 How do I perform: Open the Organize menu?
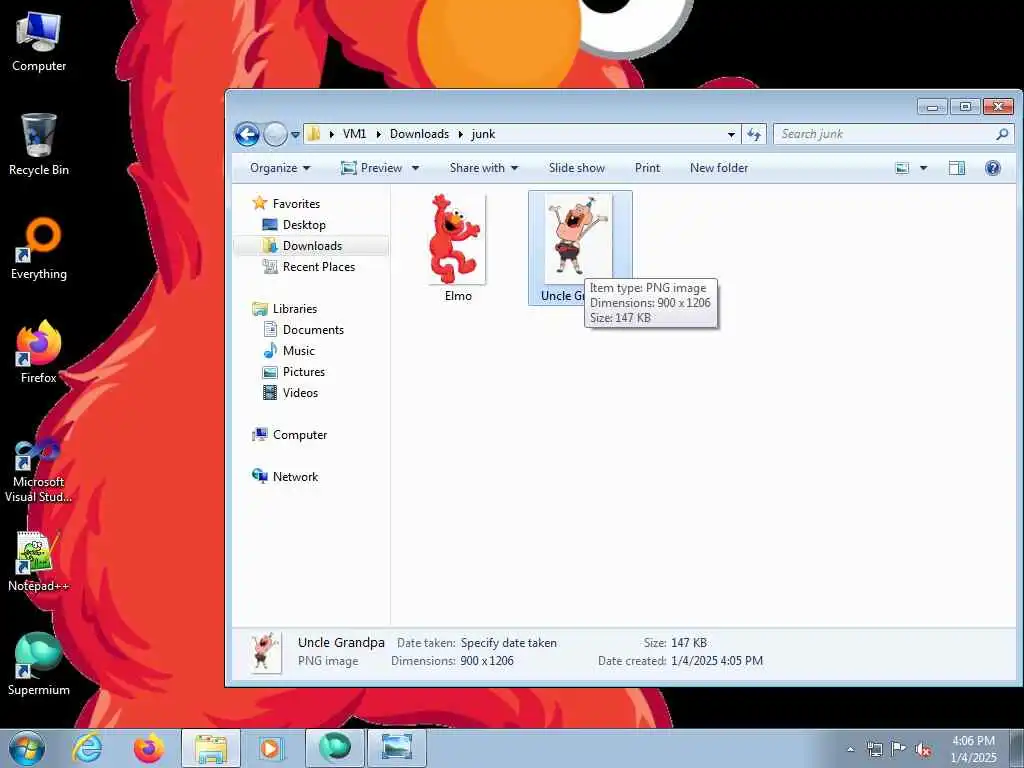coord(280,168)
